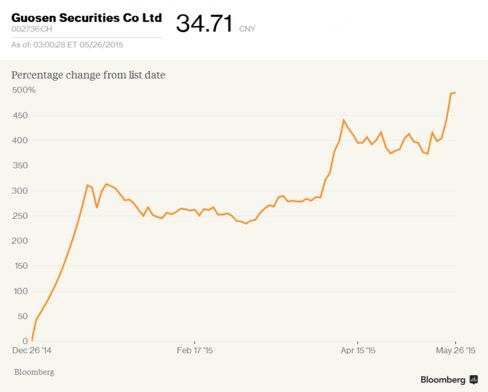Click the 002736:CH ticker symbol
Image resolution: width=488 pixels, height=392 pixels.
coord(32,29)
